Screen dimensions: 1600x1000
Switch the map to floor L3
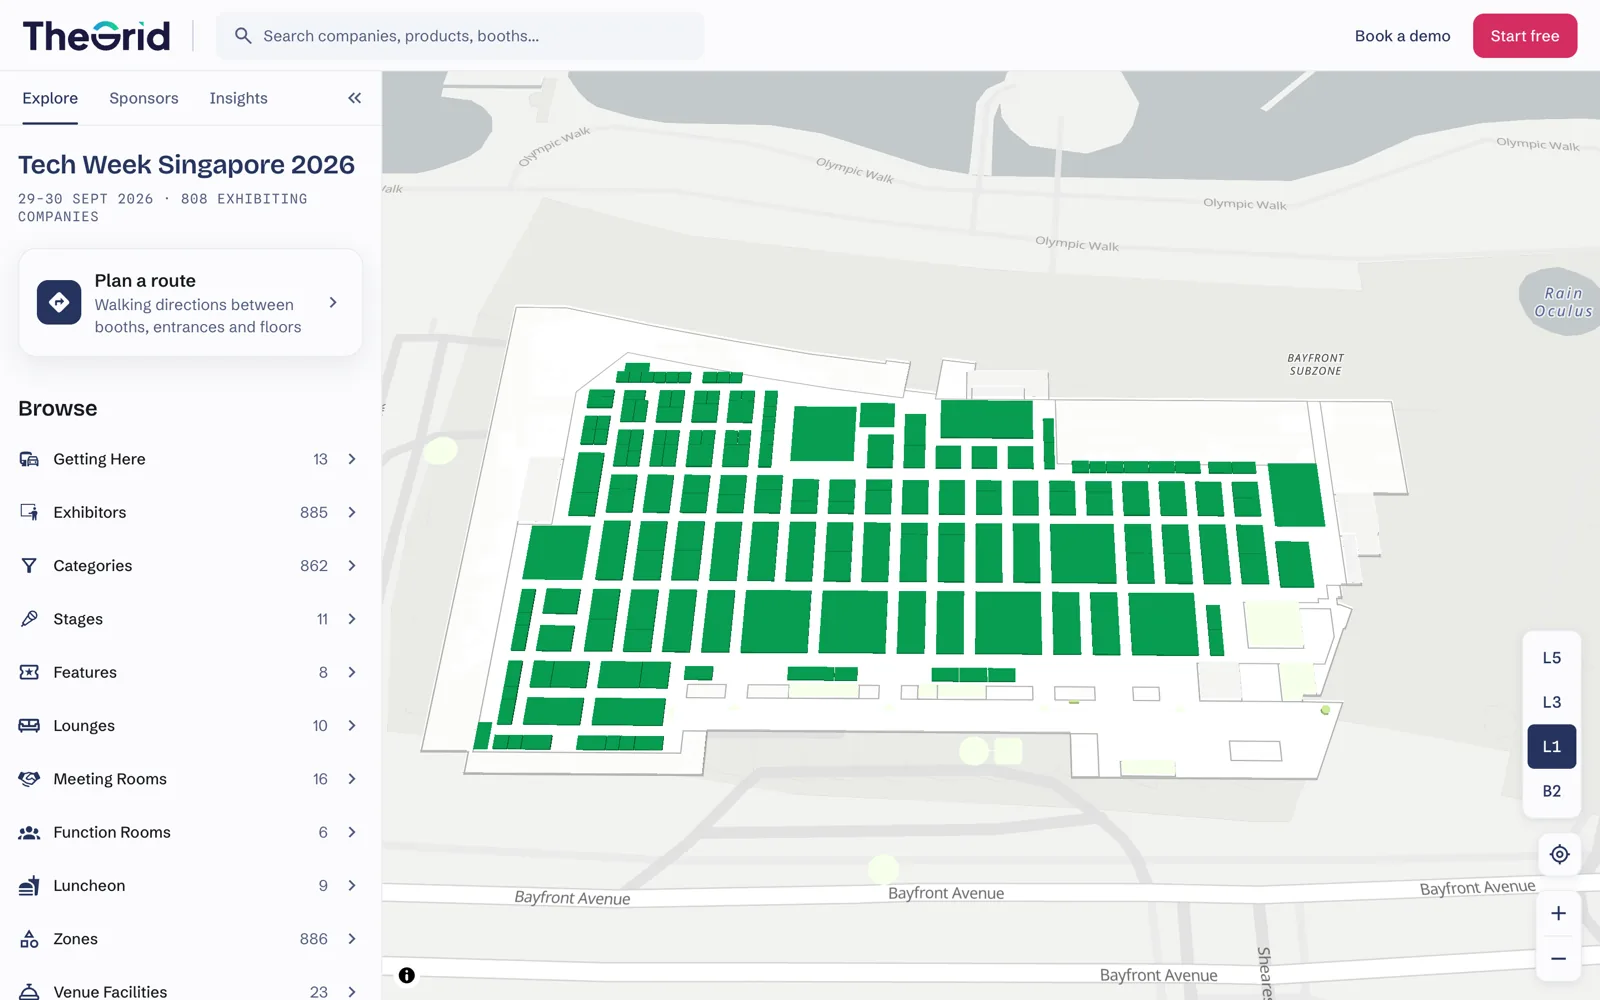click(x=1551, y=702)
